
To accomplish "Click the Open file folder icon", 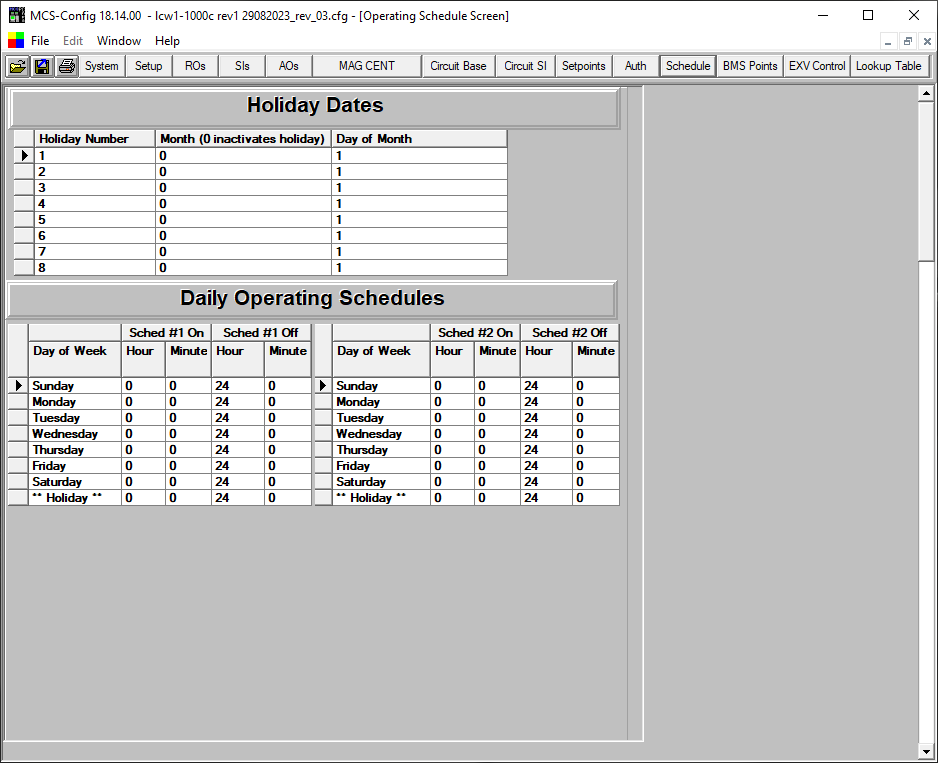I will click(18, 66).
